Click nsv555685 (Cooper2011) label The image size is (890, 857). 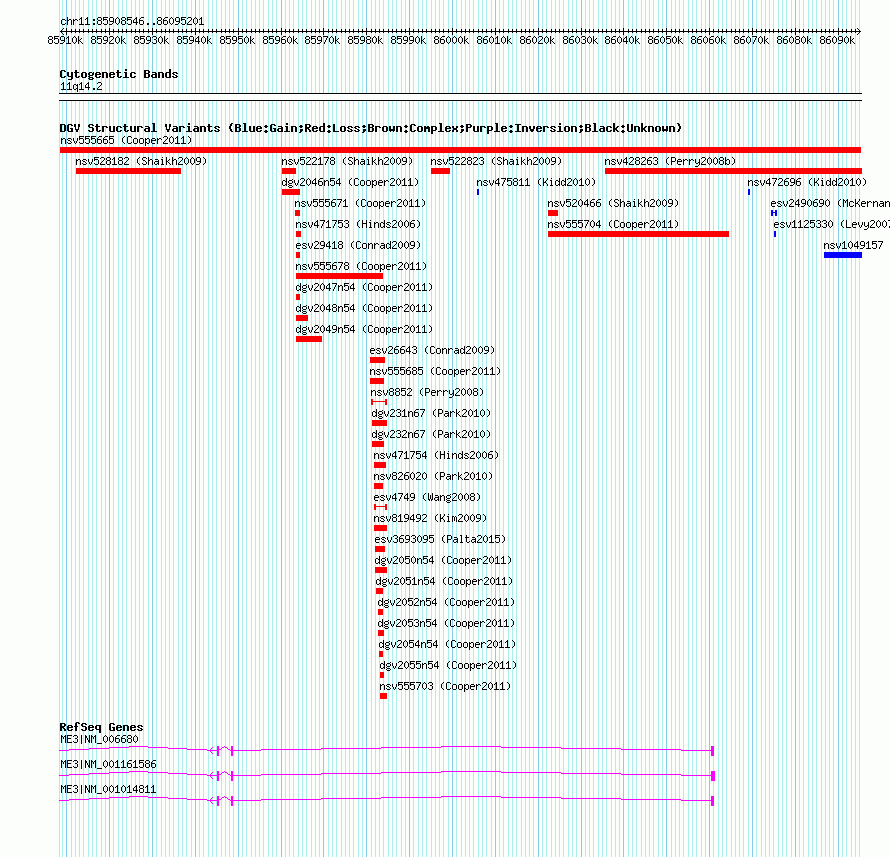click(435, 371)
